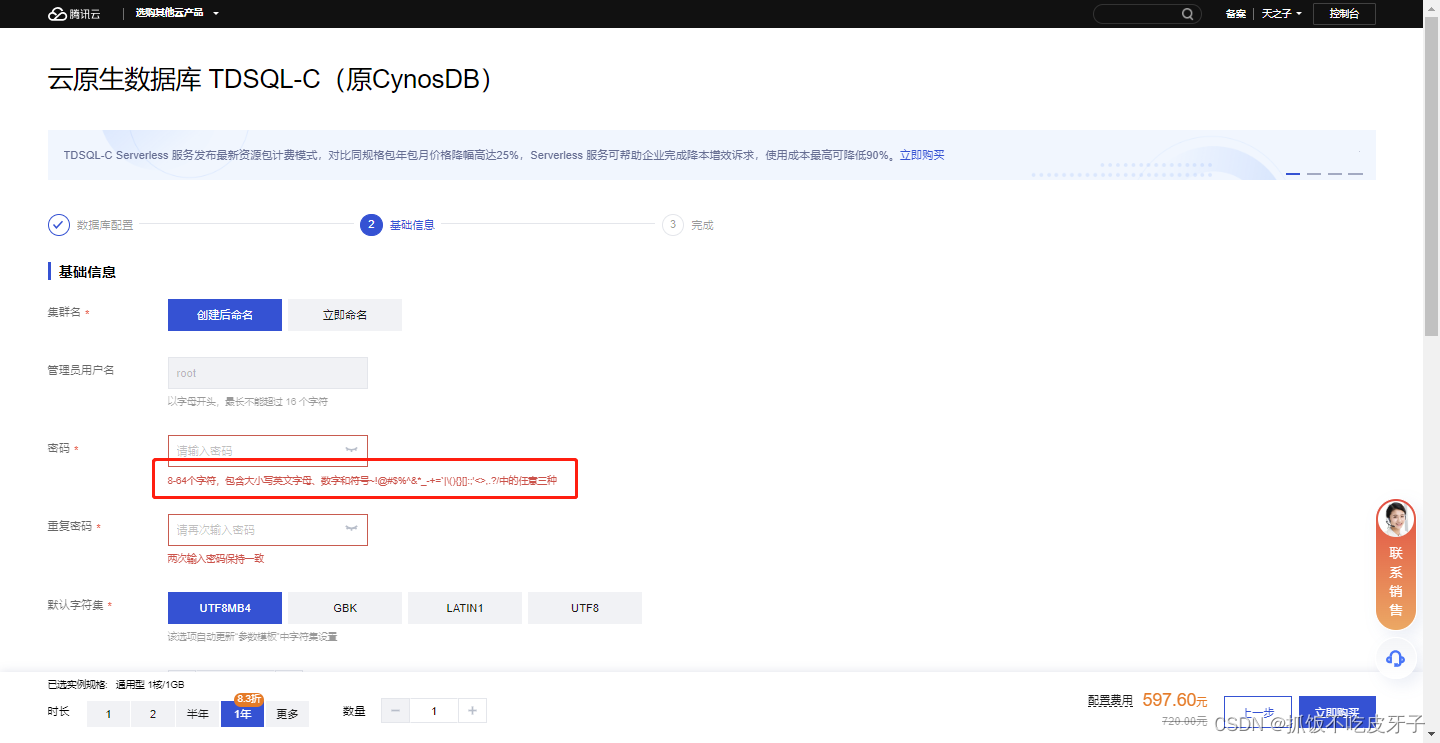Choose 立即命名 for the cluster name
Image resolution: width=1440 pixels, height=743 pixels.
(x=345, y=315)
